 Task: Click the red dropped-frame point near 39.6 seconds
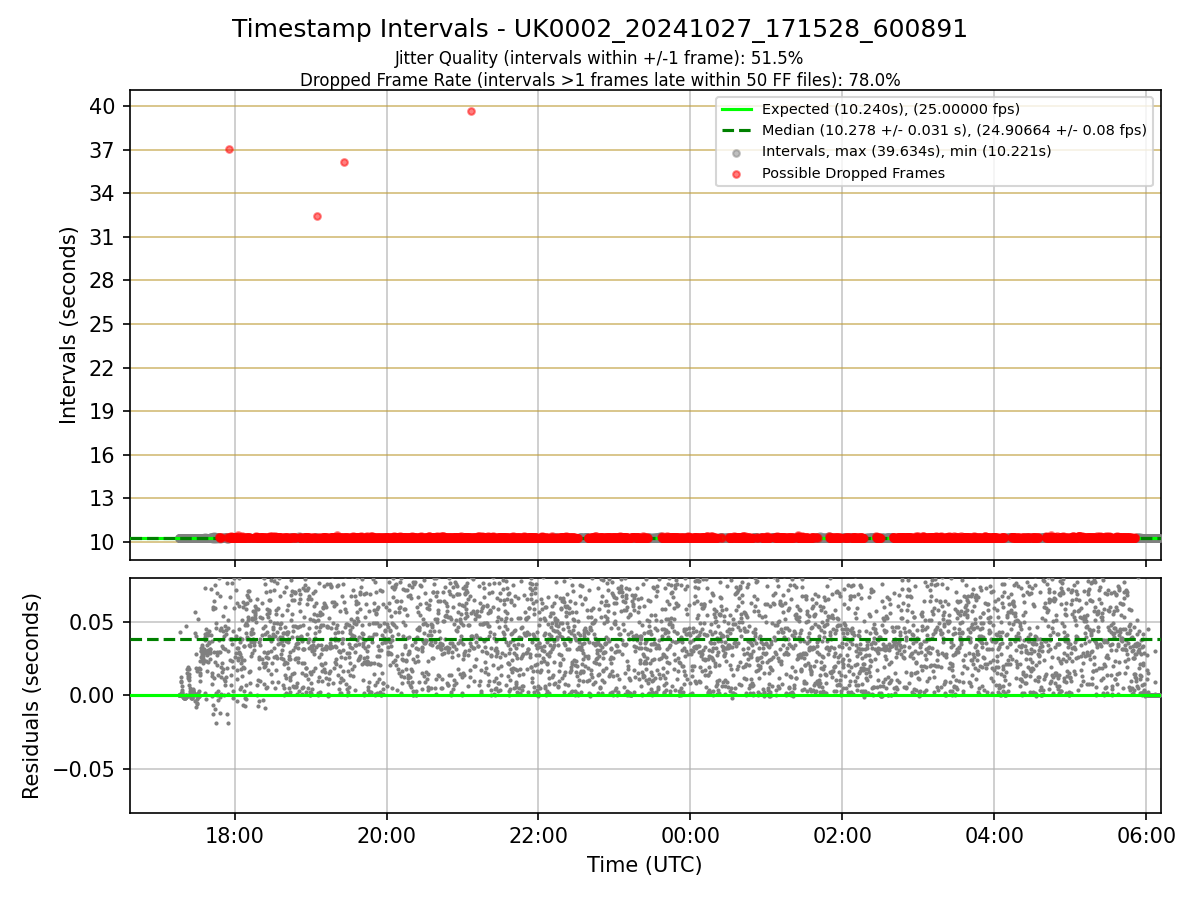point(471,111)
